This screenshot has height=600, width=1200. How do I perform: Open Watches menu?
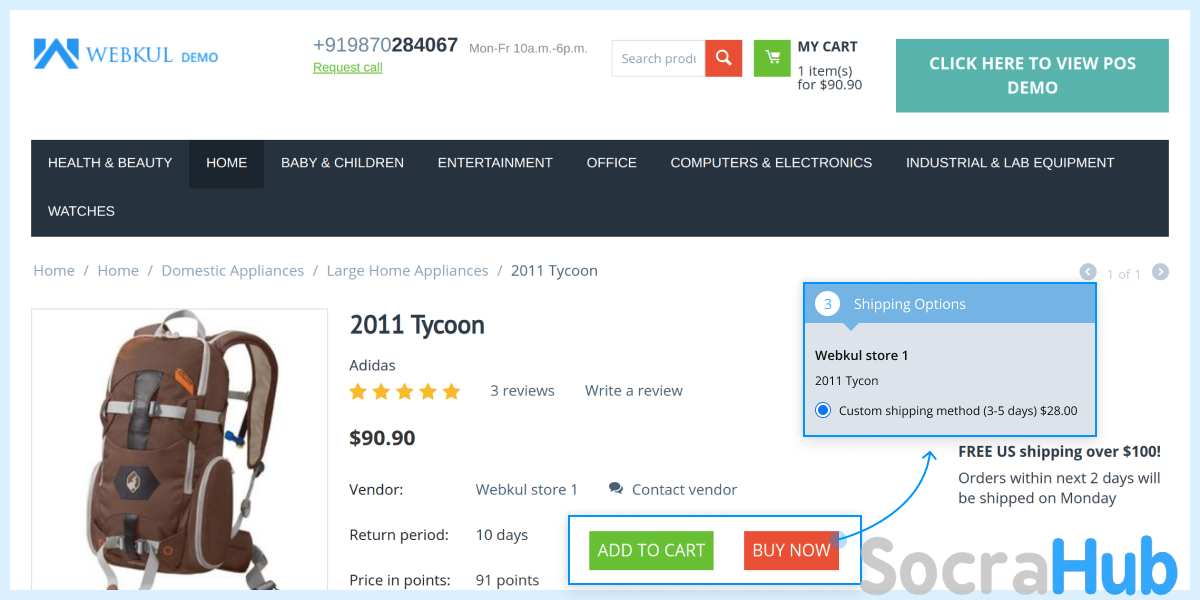(81, 211)
